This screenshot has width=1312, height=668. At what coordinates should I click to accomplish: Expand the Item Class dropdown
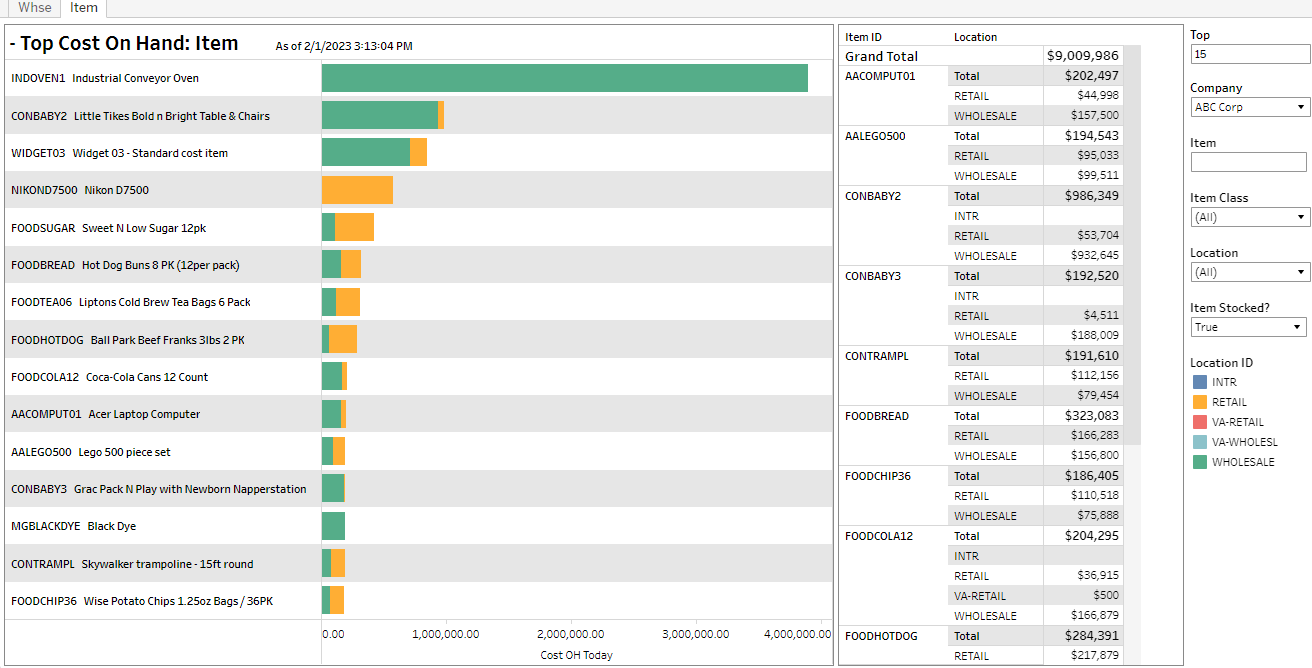pos(1249,217)
